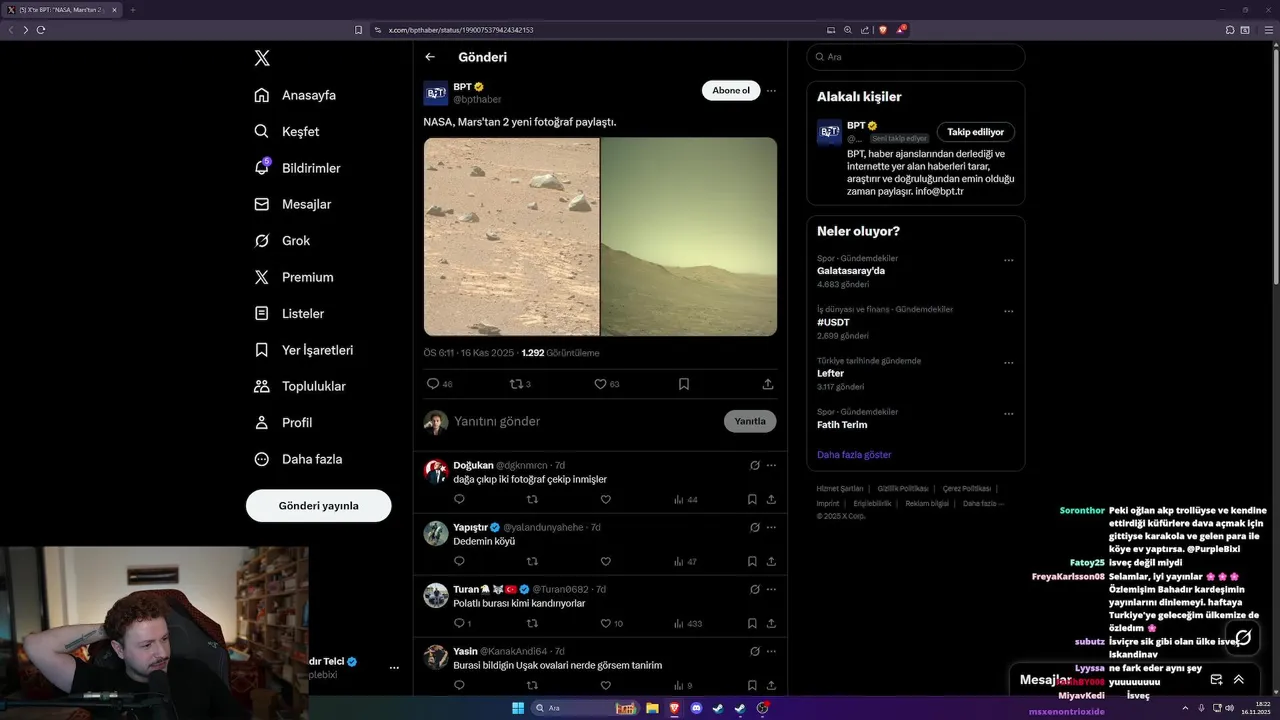Open options for Galatasaray'da trend
Screen dimensions: 1280x720
click(x=1008, y=260)
